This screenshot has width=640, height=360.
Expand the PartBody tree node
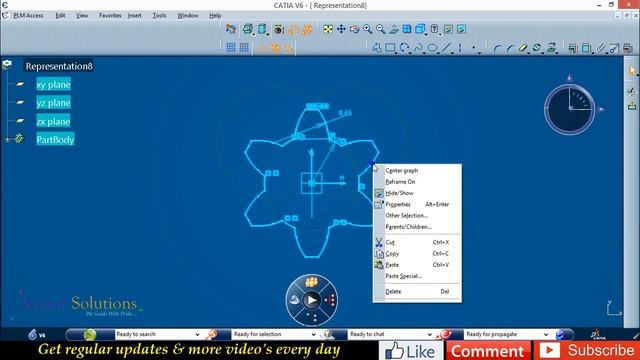tap(7, 140)
